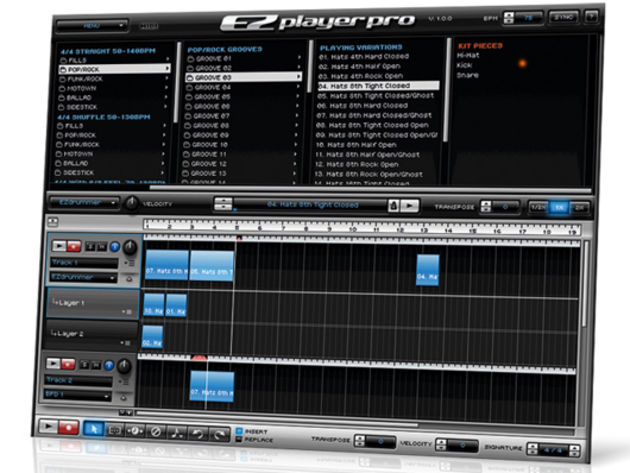
Task: Click the BPM stepper arrows
Action: coord(509,18)
